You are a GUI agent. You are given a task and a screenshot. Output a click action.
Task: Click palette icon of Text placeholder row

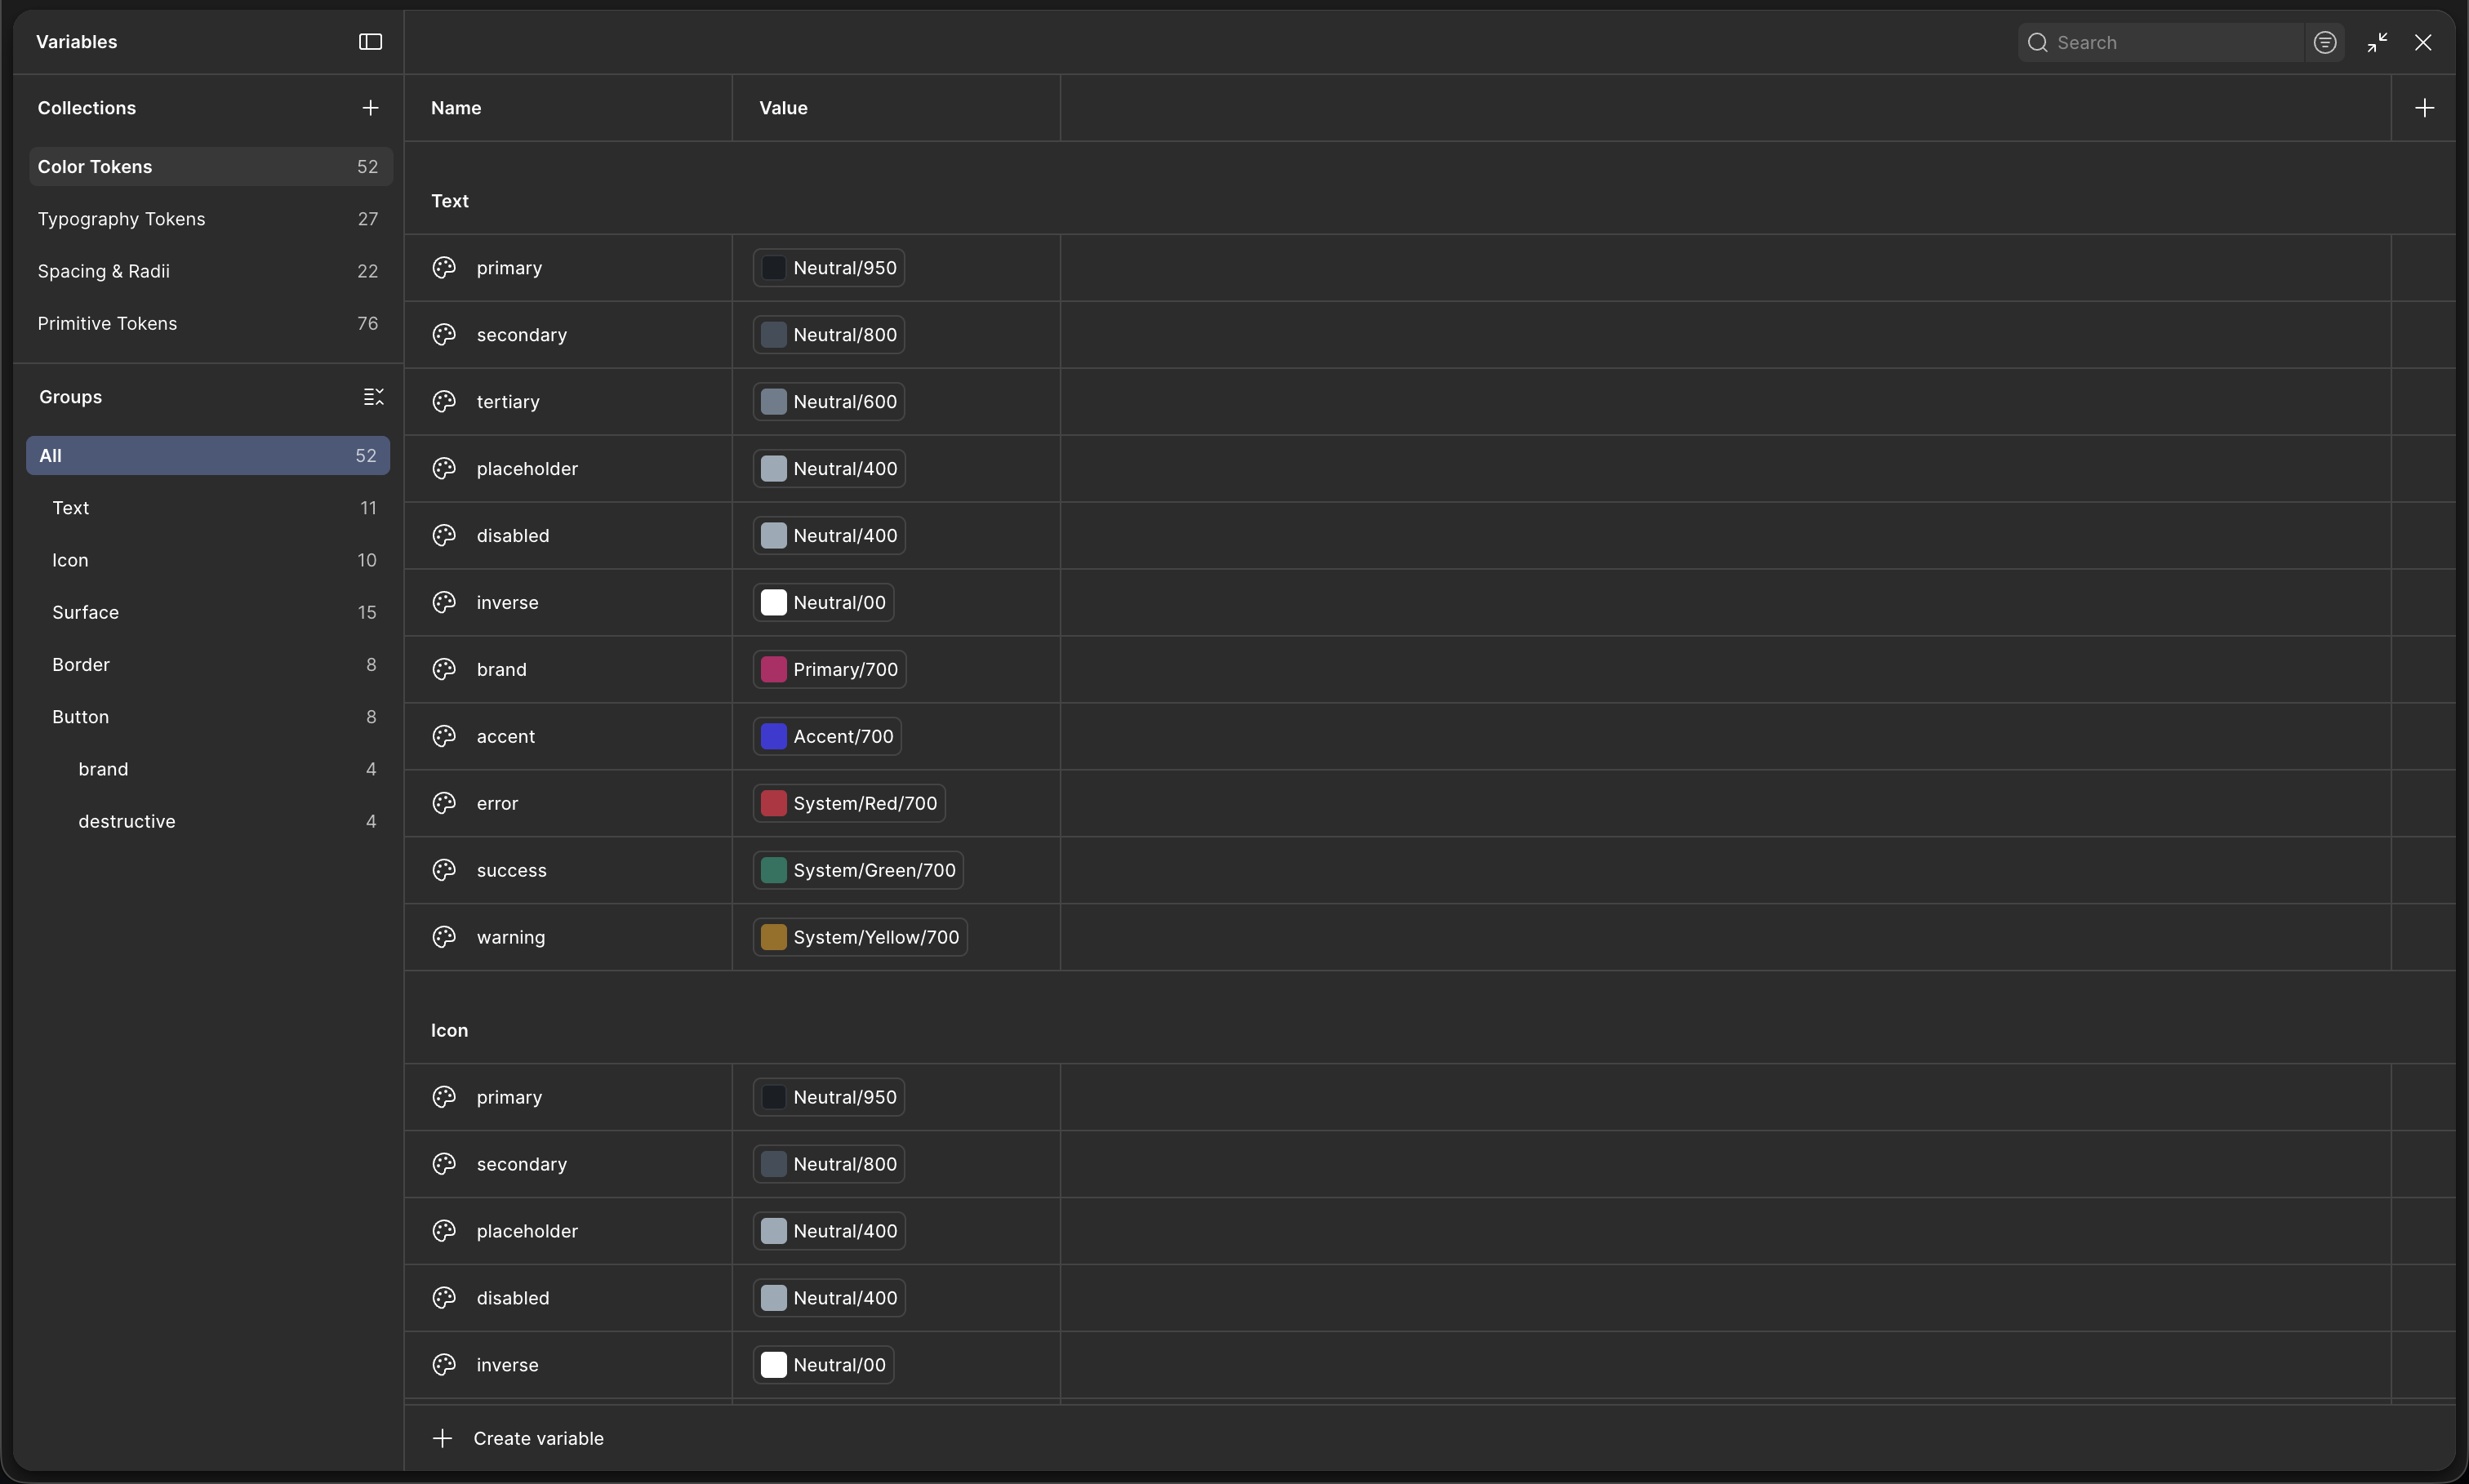click(x=444, y=469)
